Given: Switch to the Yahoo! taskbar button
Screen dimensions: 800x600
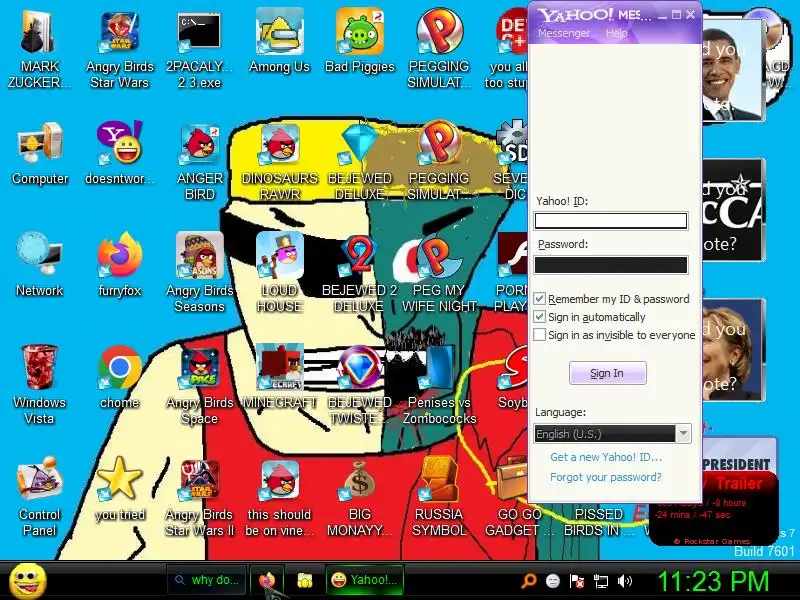Looking at the screenshot, I should (364, 580).
